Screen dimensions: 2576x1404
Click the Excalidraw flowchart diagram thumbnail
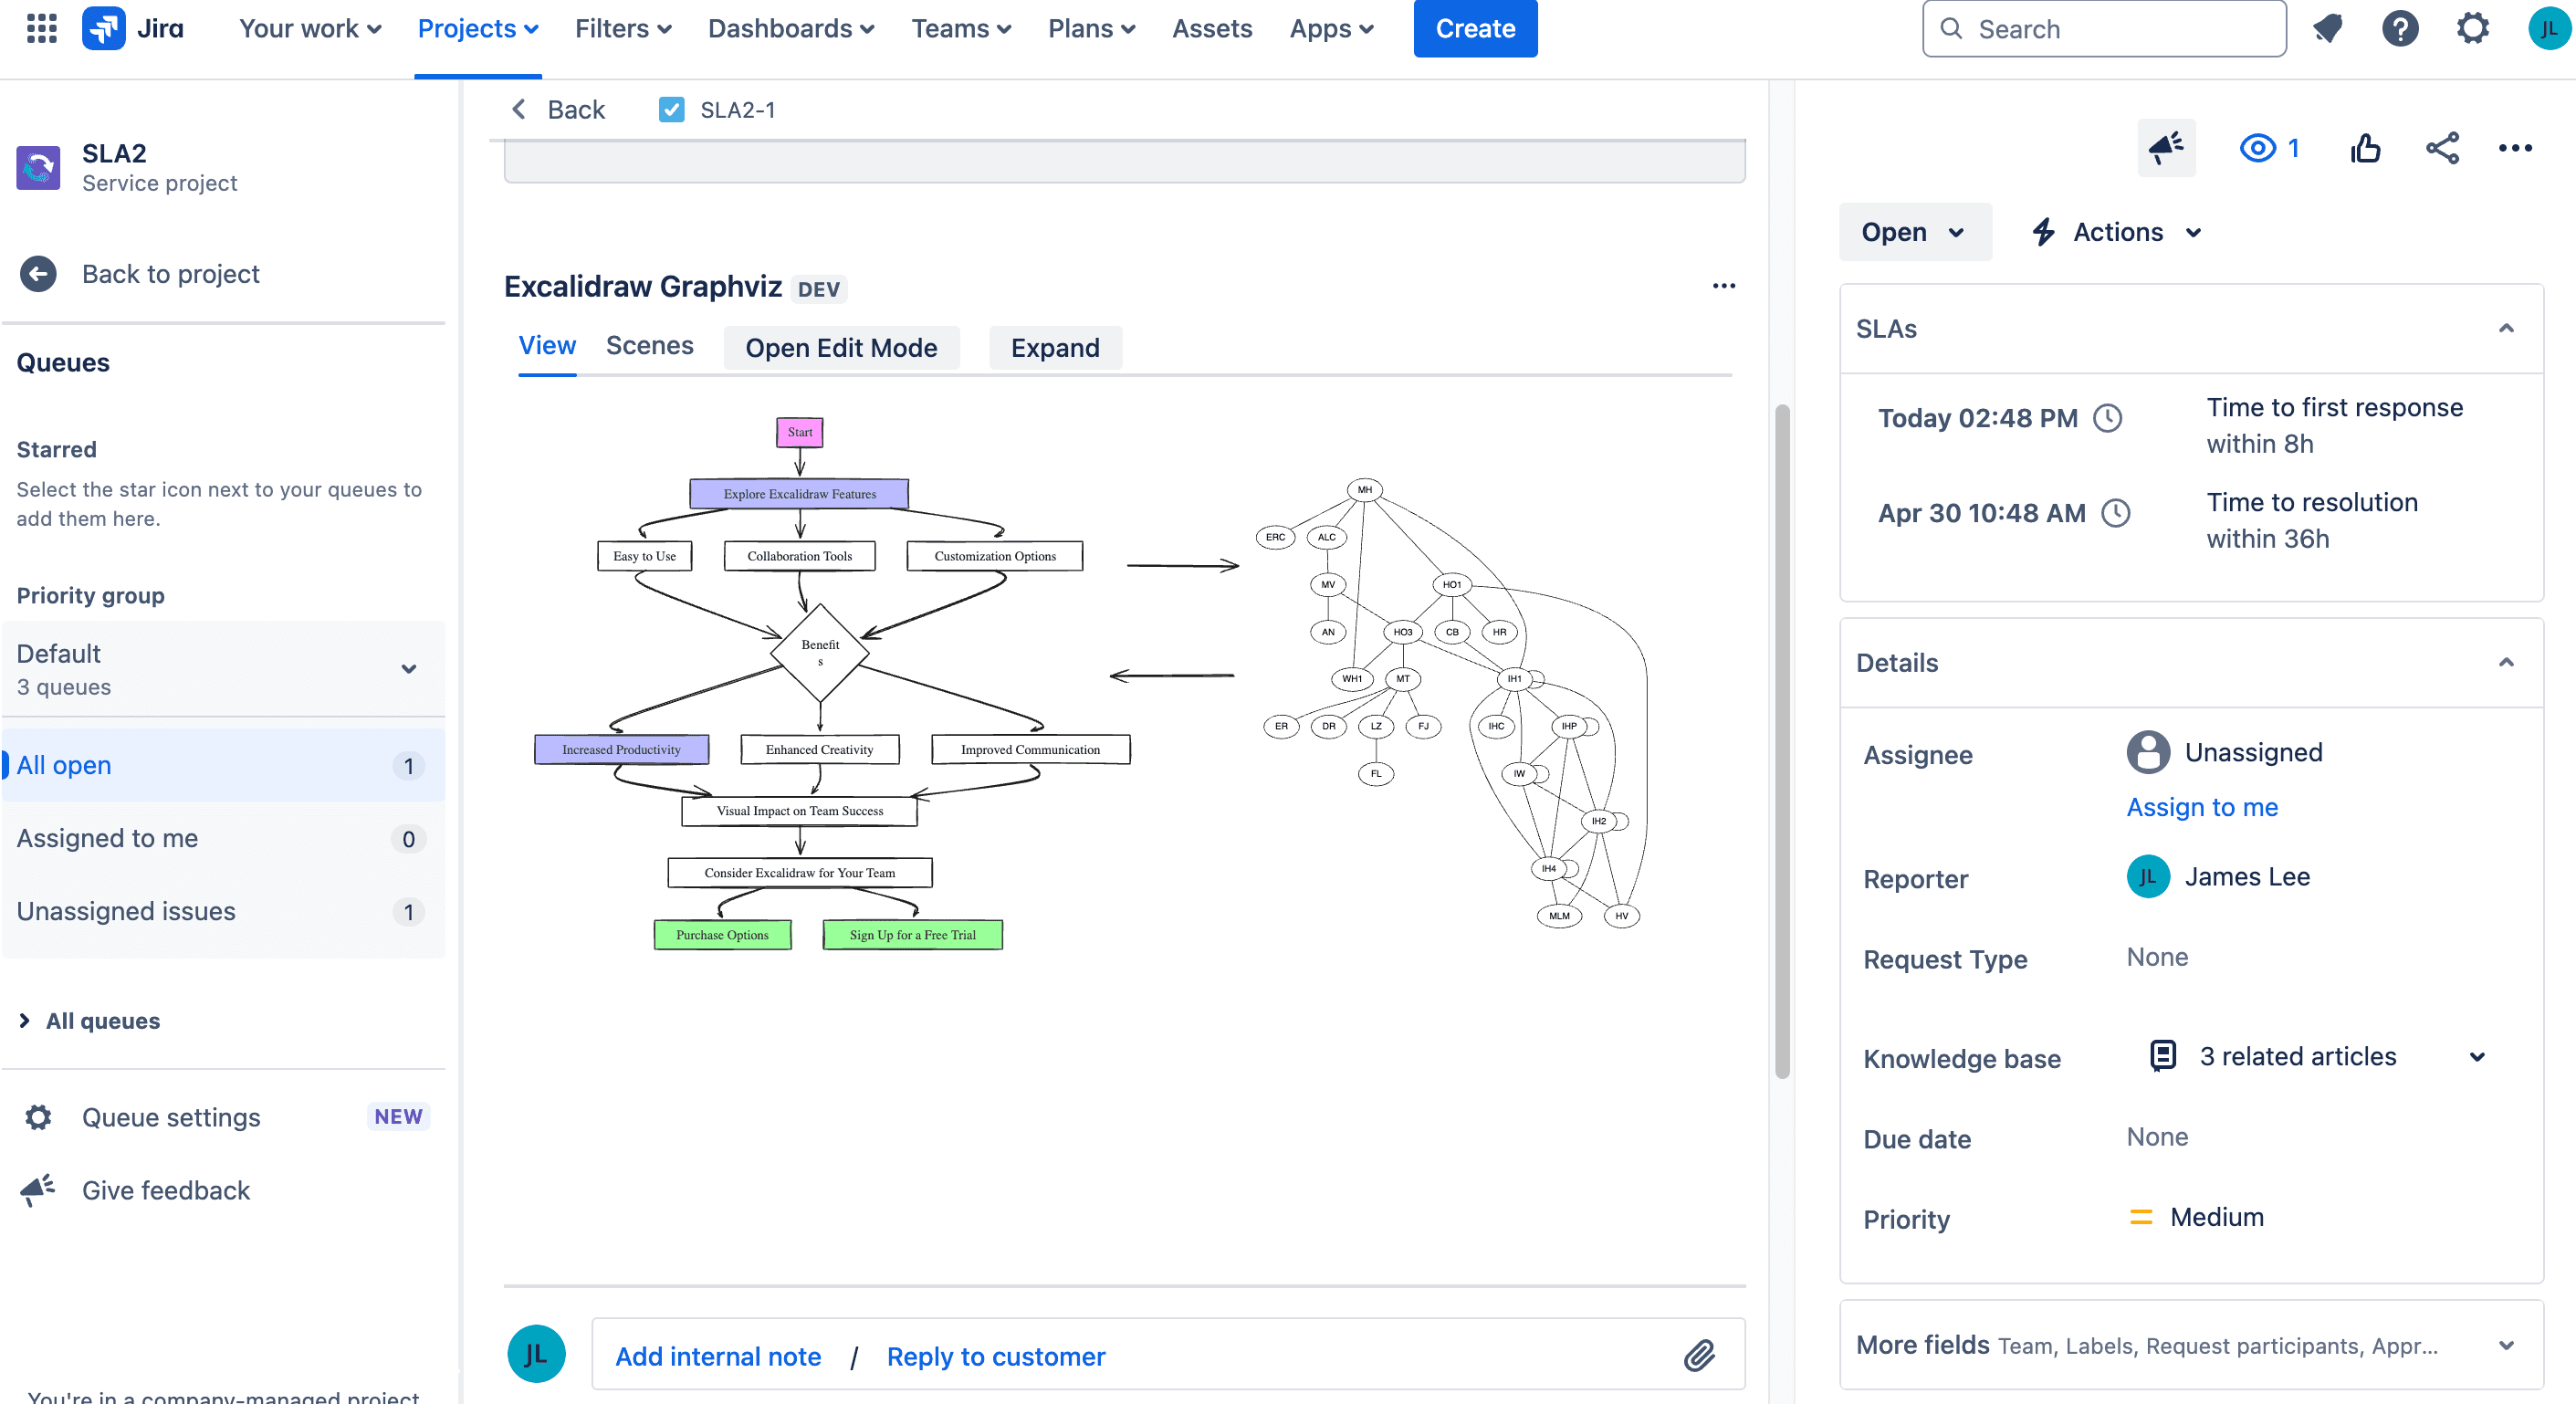[832, 683]
